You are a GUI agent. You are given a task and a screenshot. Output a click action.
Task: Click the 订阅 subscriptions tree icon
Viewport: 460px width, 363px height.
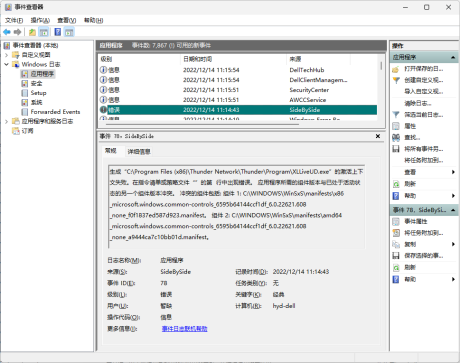tap(16, 131)
